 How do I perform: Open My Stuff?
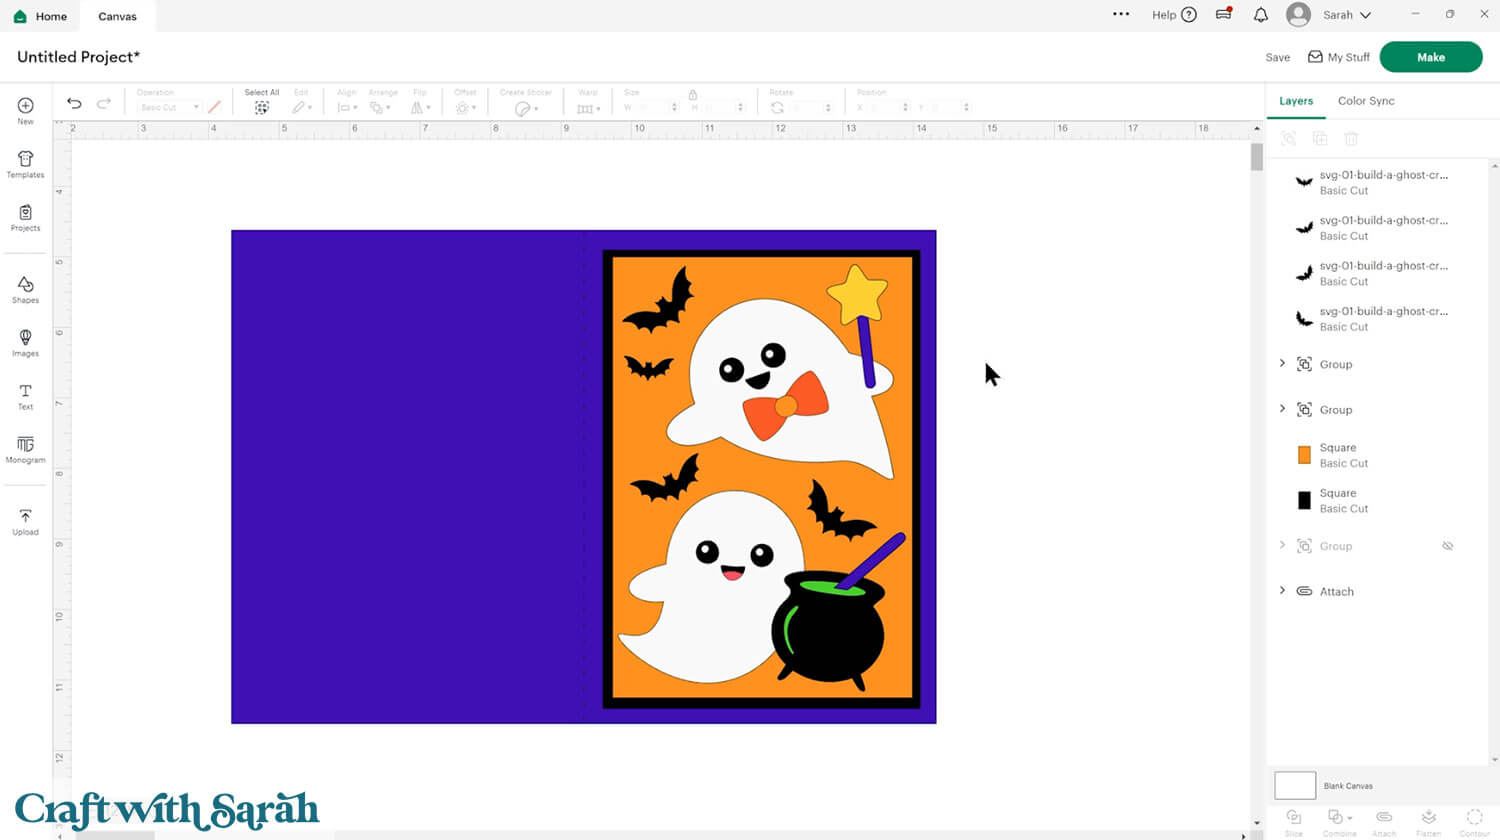(x=1339, y=57)
